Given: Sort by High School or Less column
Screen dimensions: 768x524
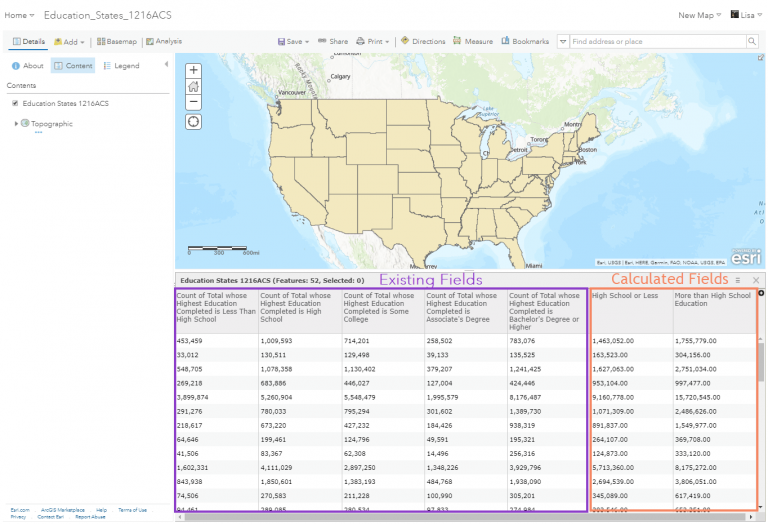Looking at the screenshot, I should coord(632,311).
